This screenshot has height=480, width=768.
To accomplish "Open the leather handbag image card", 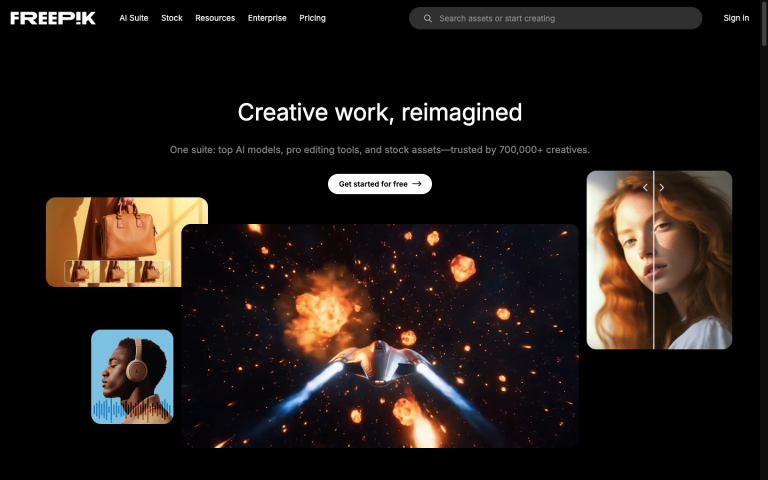I will 126,225.
